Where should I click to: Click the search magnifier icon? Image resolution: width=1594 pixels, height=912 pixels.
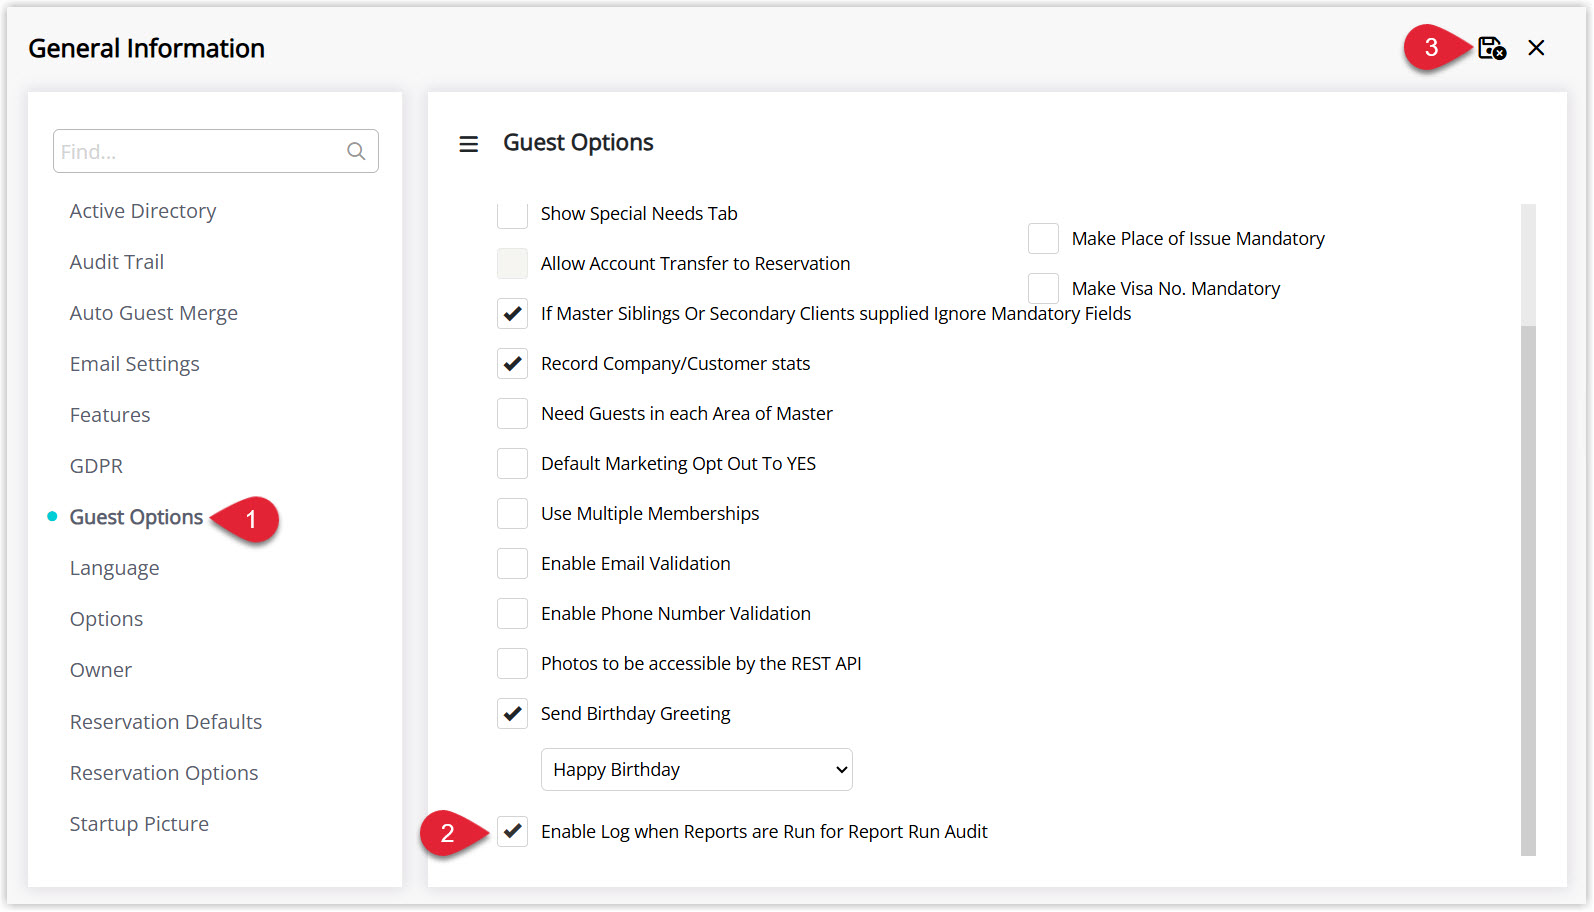pos(356,151)
